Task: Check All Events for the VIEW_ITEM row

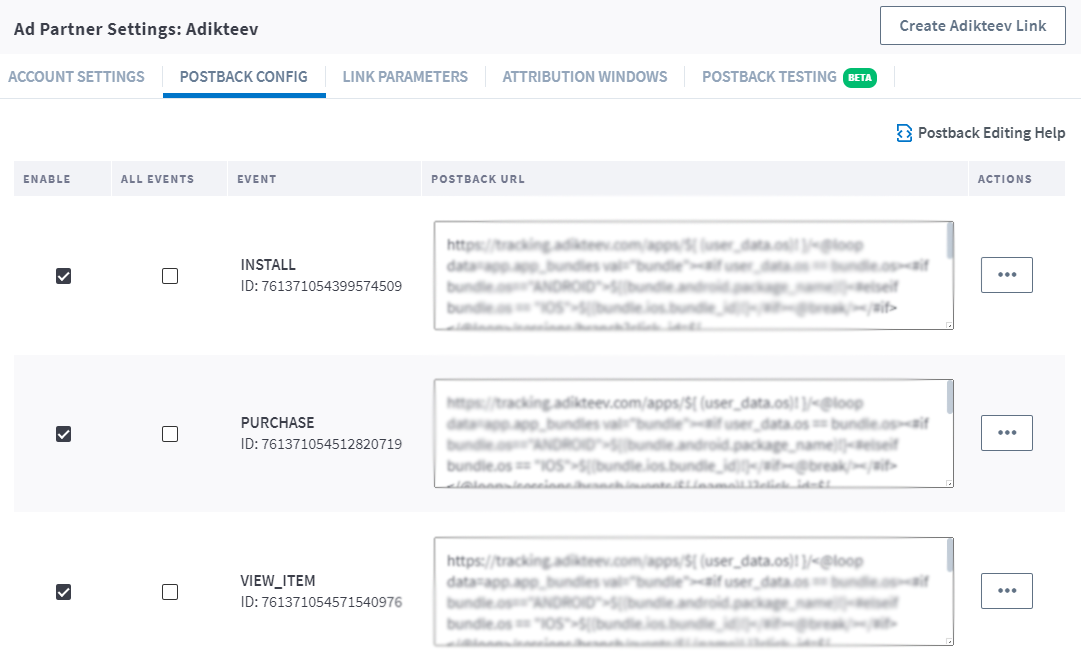Action: pyautogui.click(x=170, y=592)
